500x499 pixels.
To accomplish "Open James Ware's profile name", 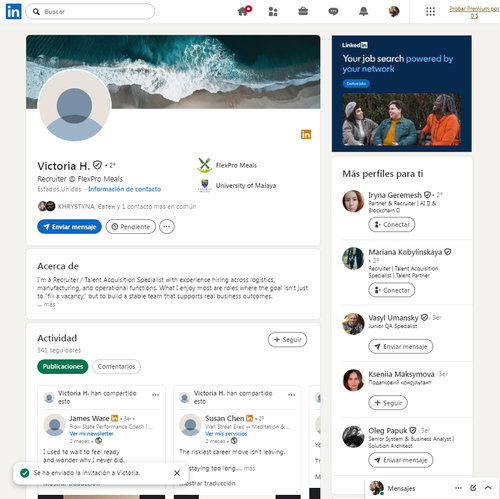I will coord(89,418).
